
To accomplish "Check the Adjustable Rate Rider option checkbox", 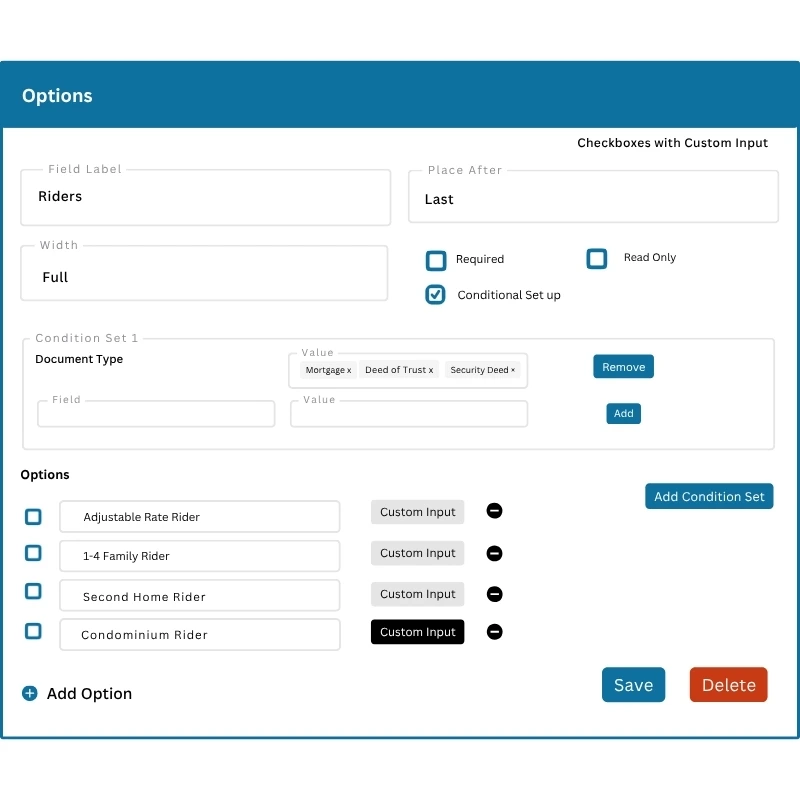I will (x=33, y=516).
